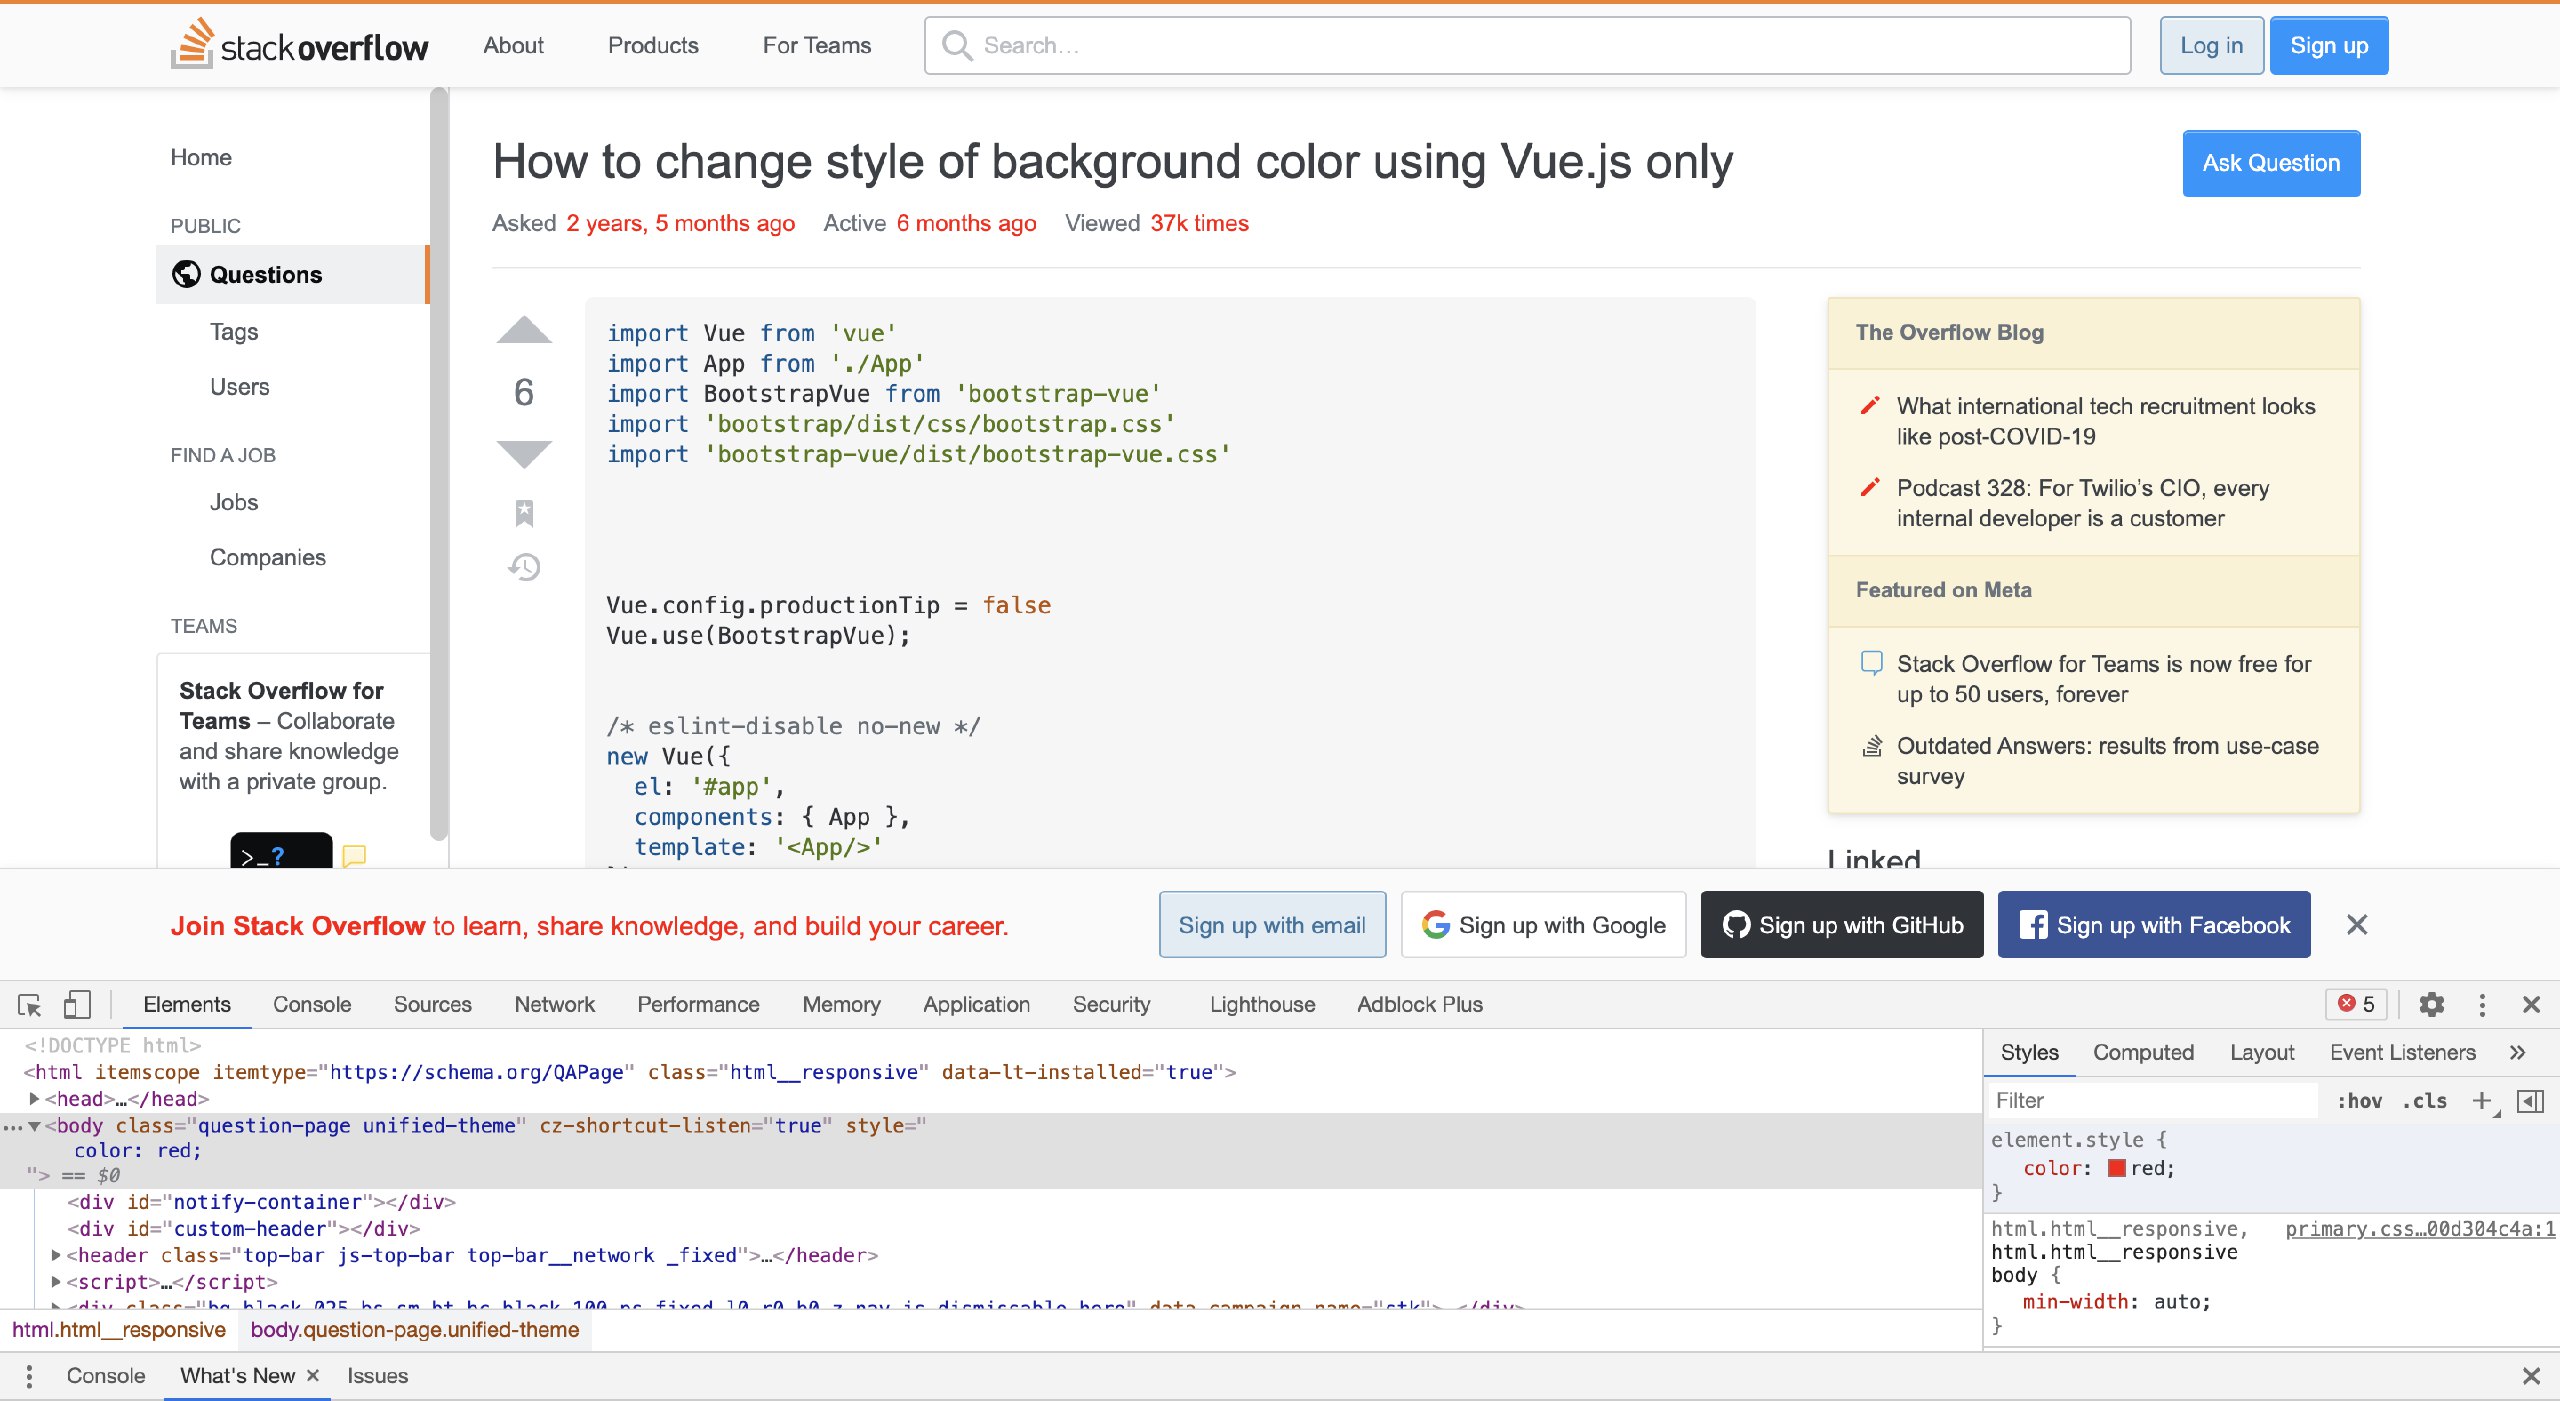Add a new style rule
Image resolution: width=2560 pixels, height=1401 pixels.
coord(2482,1101)
